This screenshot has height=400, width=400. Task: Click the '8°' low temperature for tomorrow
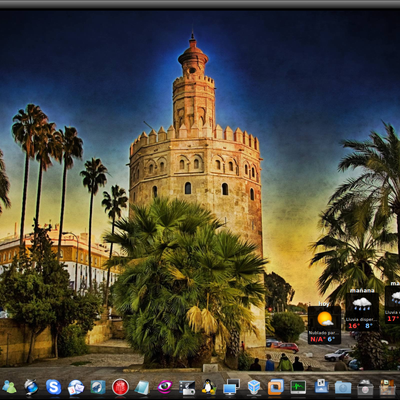[369, 326]
